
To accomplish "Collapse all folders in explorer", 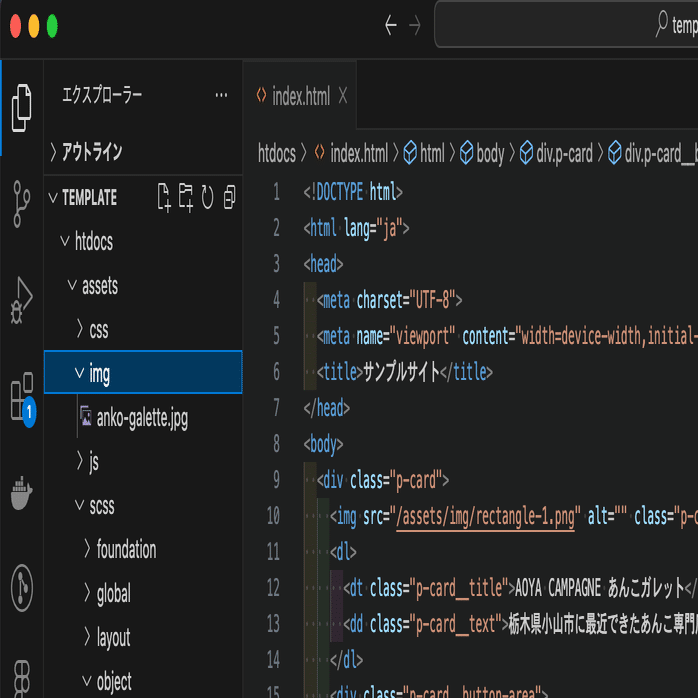I will (230, 197).
